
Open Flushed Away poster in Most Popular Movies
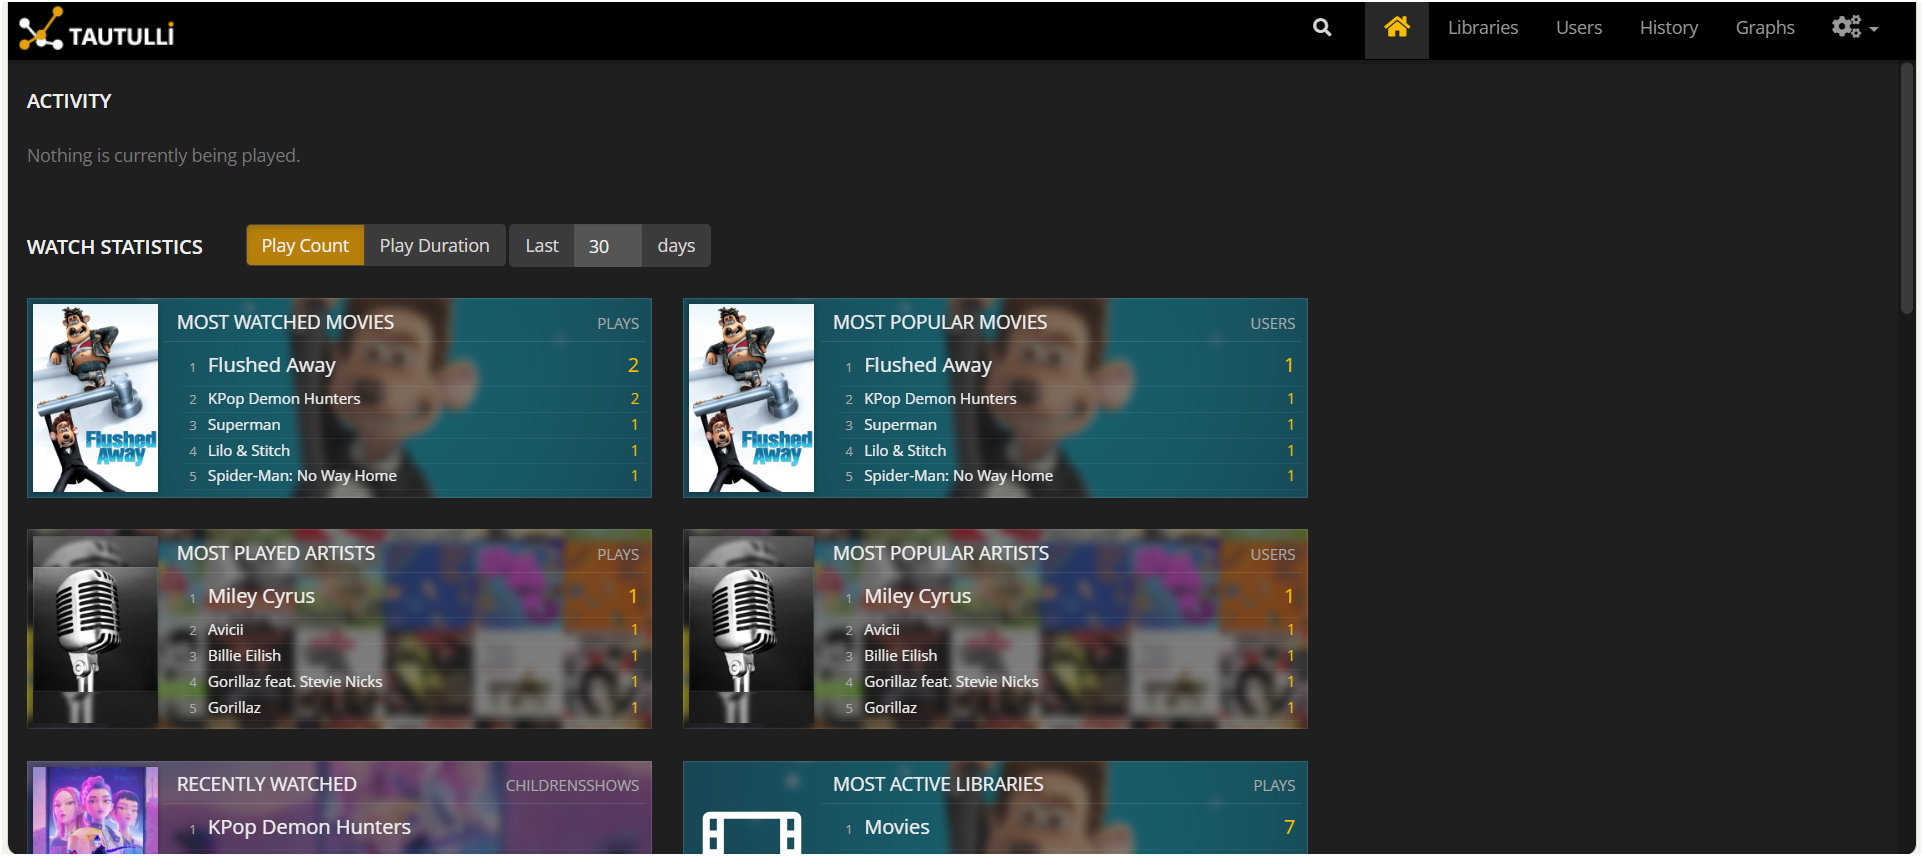[x=751, y=398]
